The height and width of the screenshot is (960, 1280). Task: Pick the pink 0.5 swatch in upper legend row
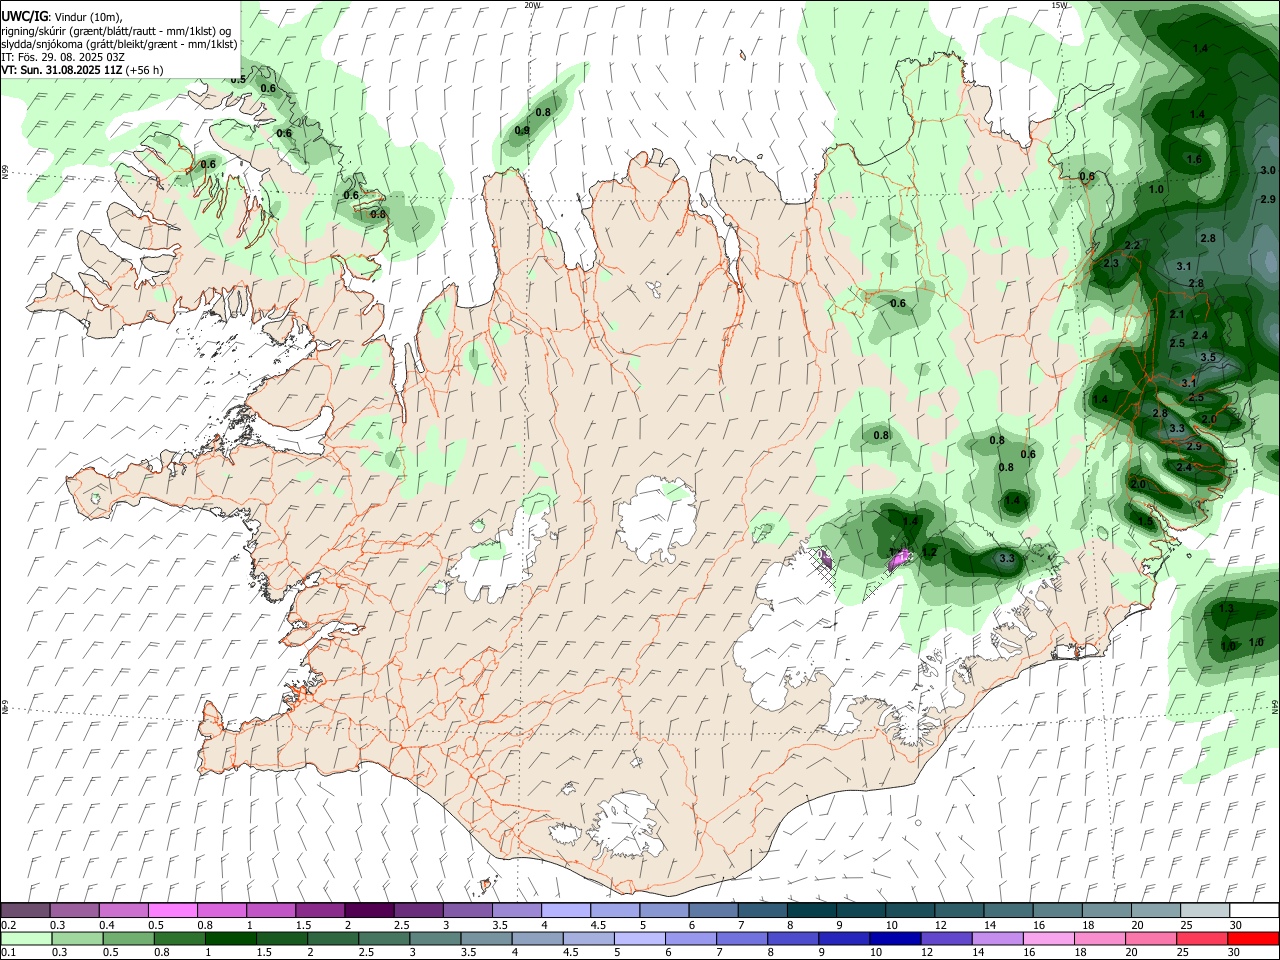tap(173, 910)
